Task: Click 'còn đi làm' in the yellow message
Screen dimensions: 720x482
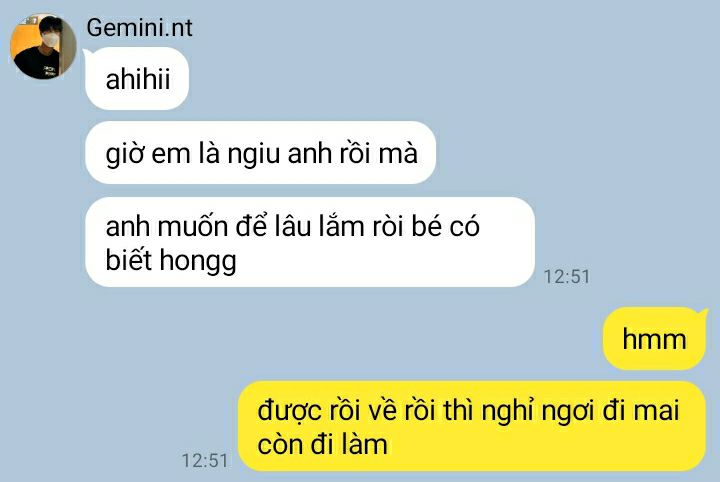Action: point(322,445)
